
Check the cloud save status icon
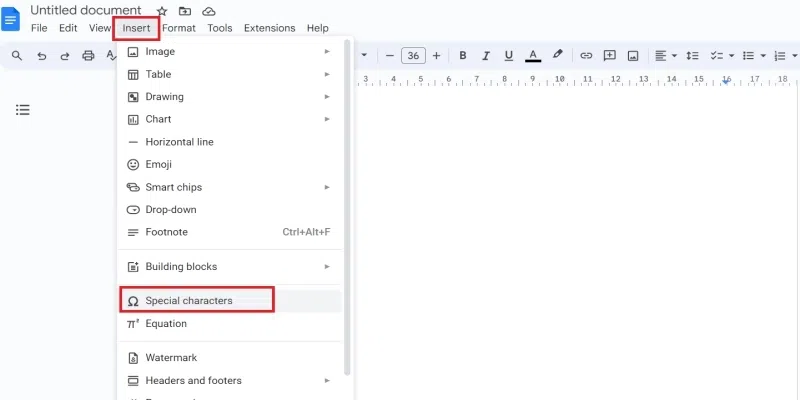point(208,11)
